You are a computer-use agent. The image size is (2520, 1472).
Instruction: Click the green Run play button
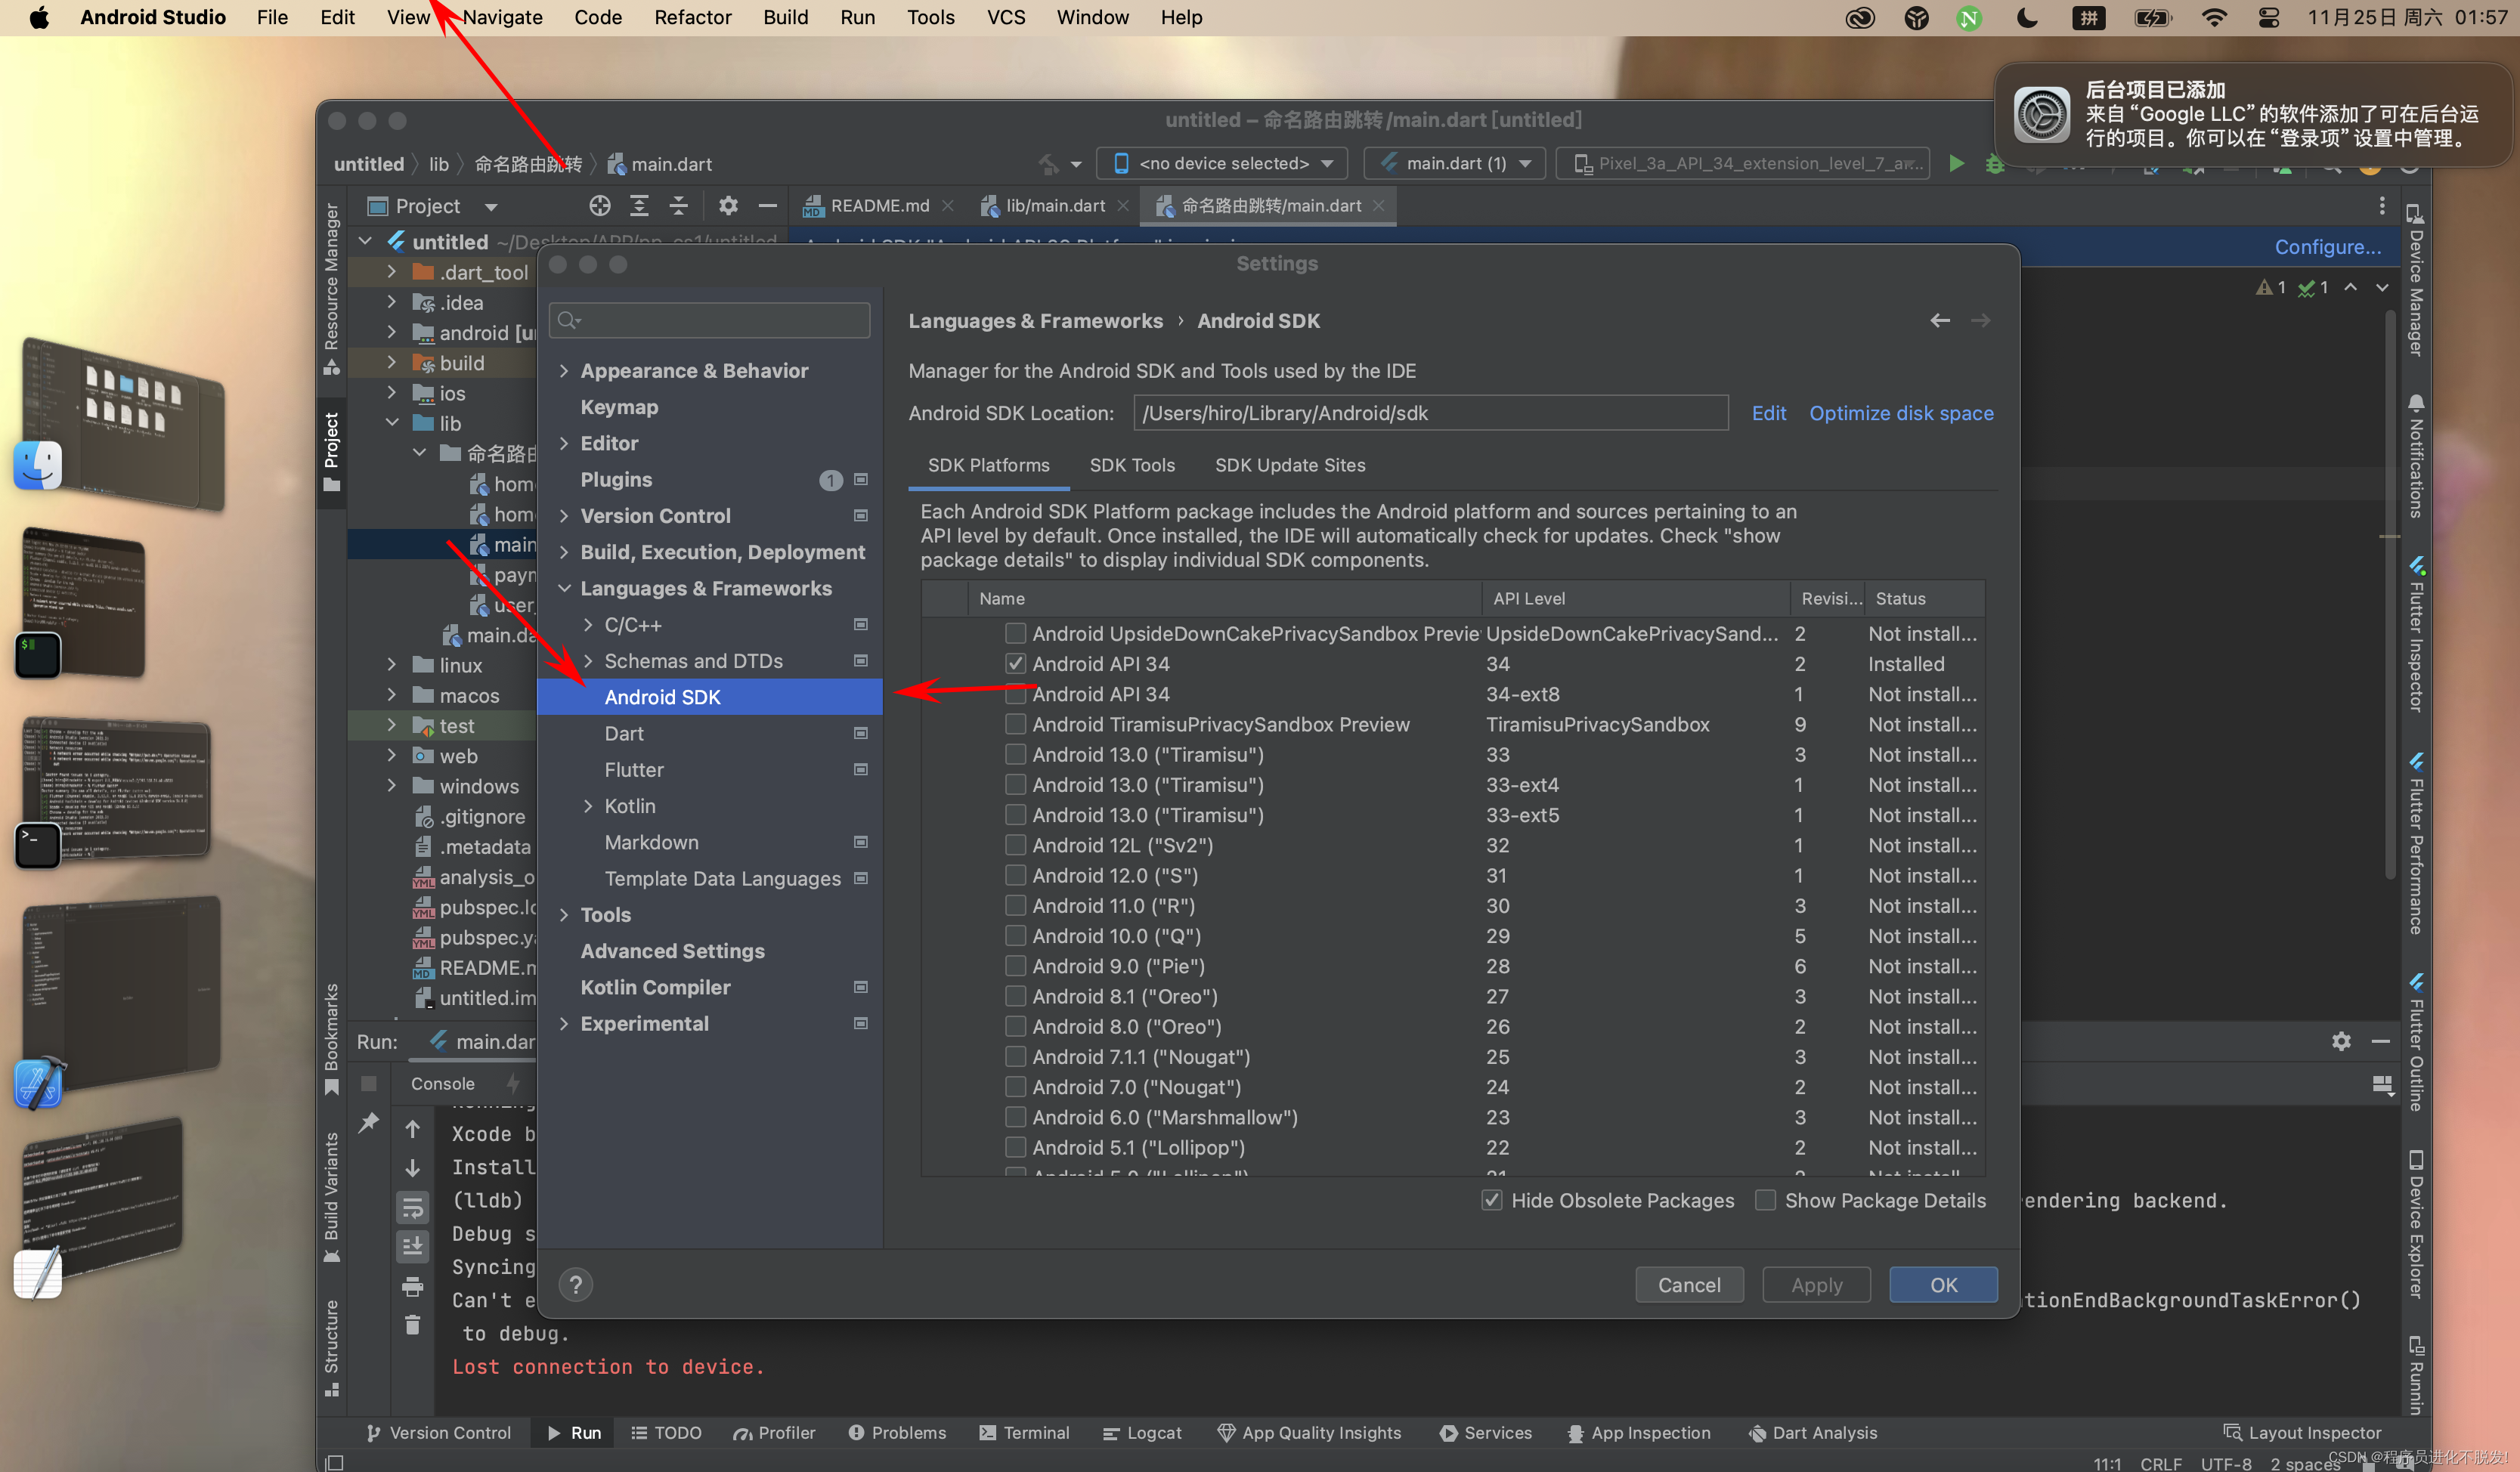pos(1956,163)
